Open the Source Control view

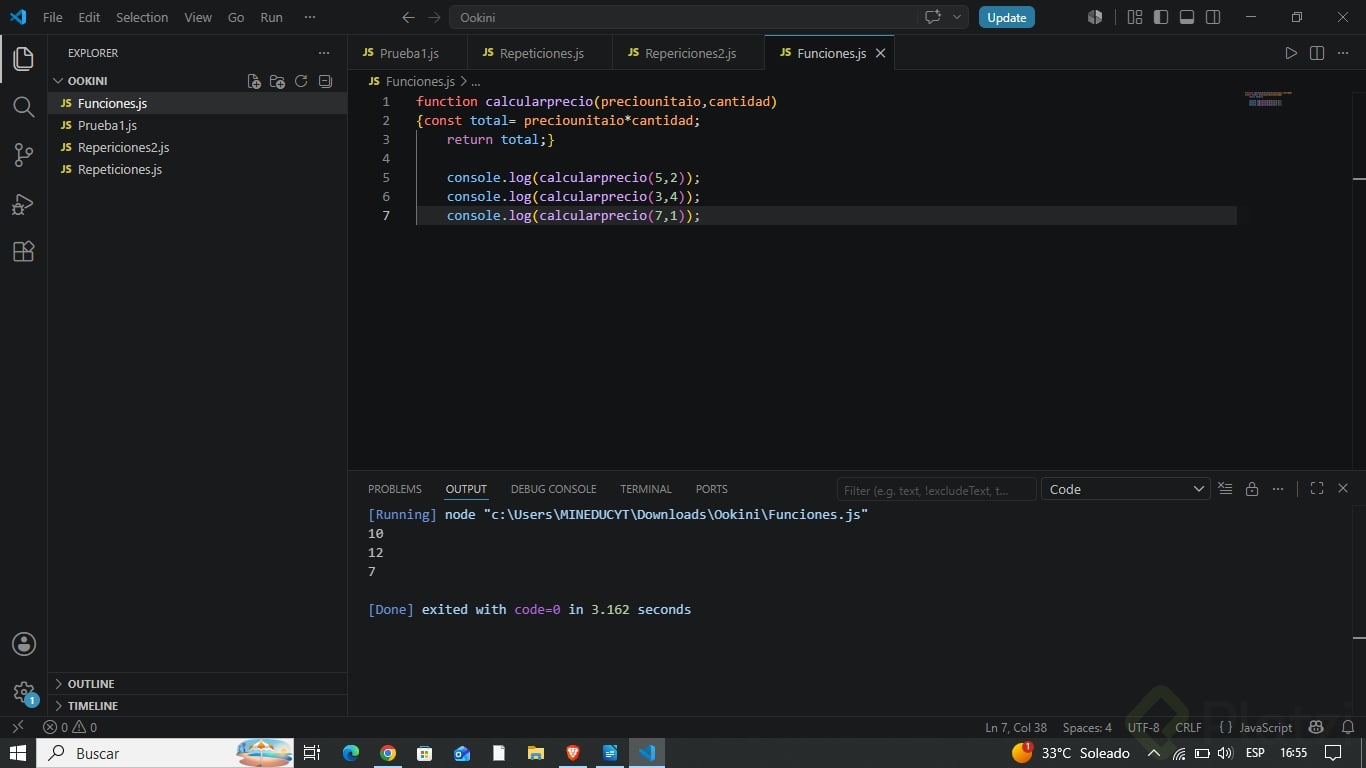click(x=23, y=155)
